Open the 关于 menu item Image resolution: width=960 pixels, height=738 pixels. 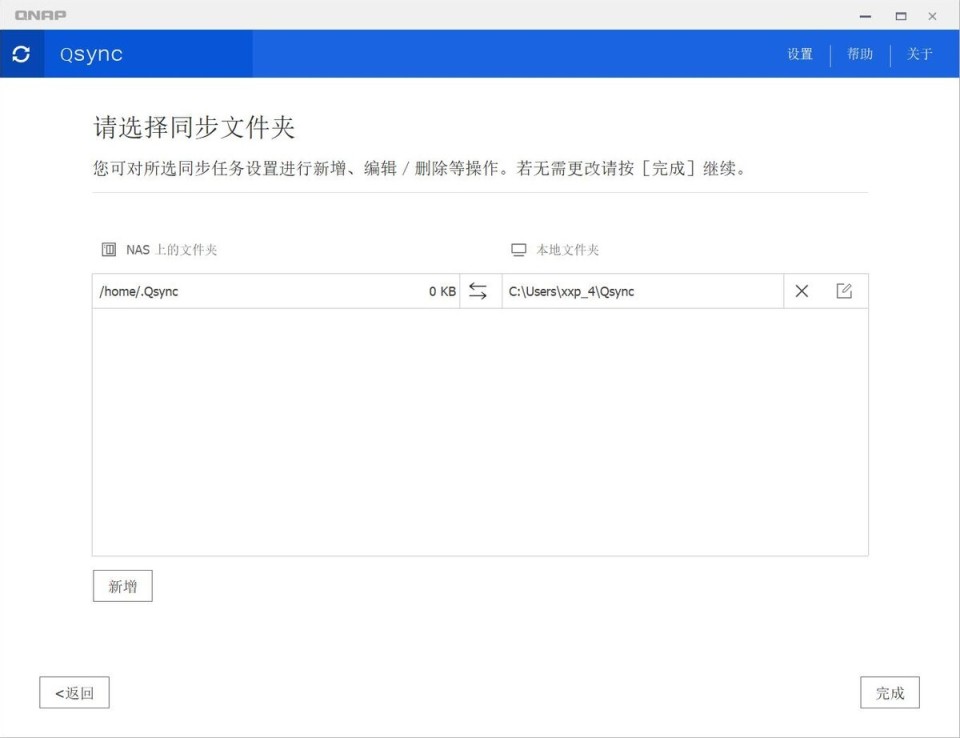coord(919,54)
